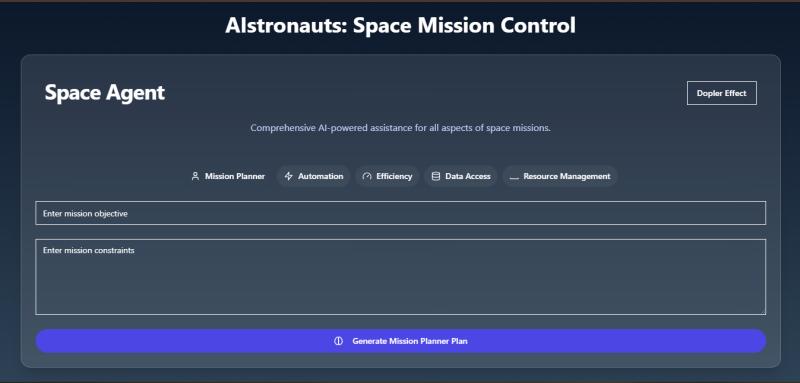800x383 pixels.
Task: Focus the mission objective input field
Action: (401, 213)
